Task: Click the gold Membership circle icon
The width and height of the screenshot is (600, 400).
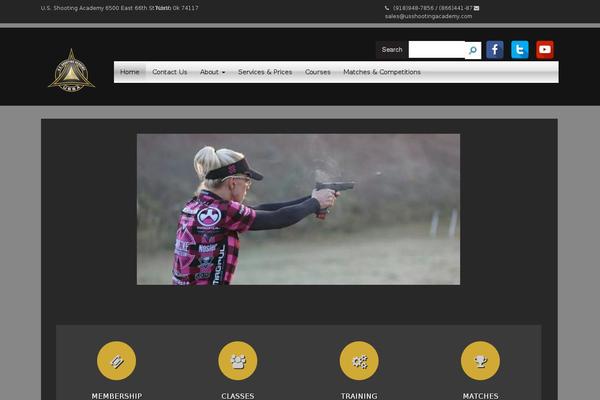Action: 116,361
